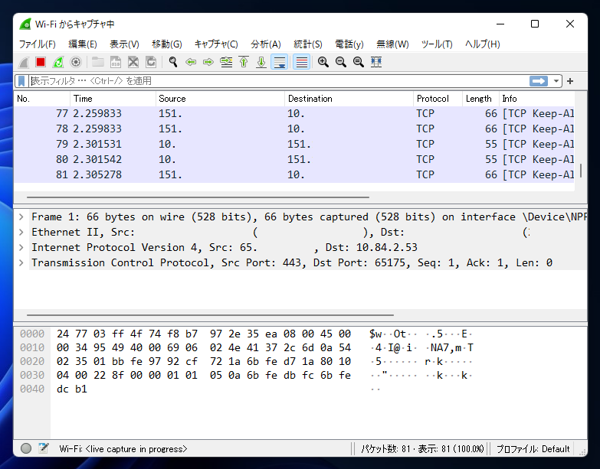The width and height of the screenshot is (600, 469).
Task: Zoom in the main window text
Action: pos(323,62)
